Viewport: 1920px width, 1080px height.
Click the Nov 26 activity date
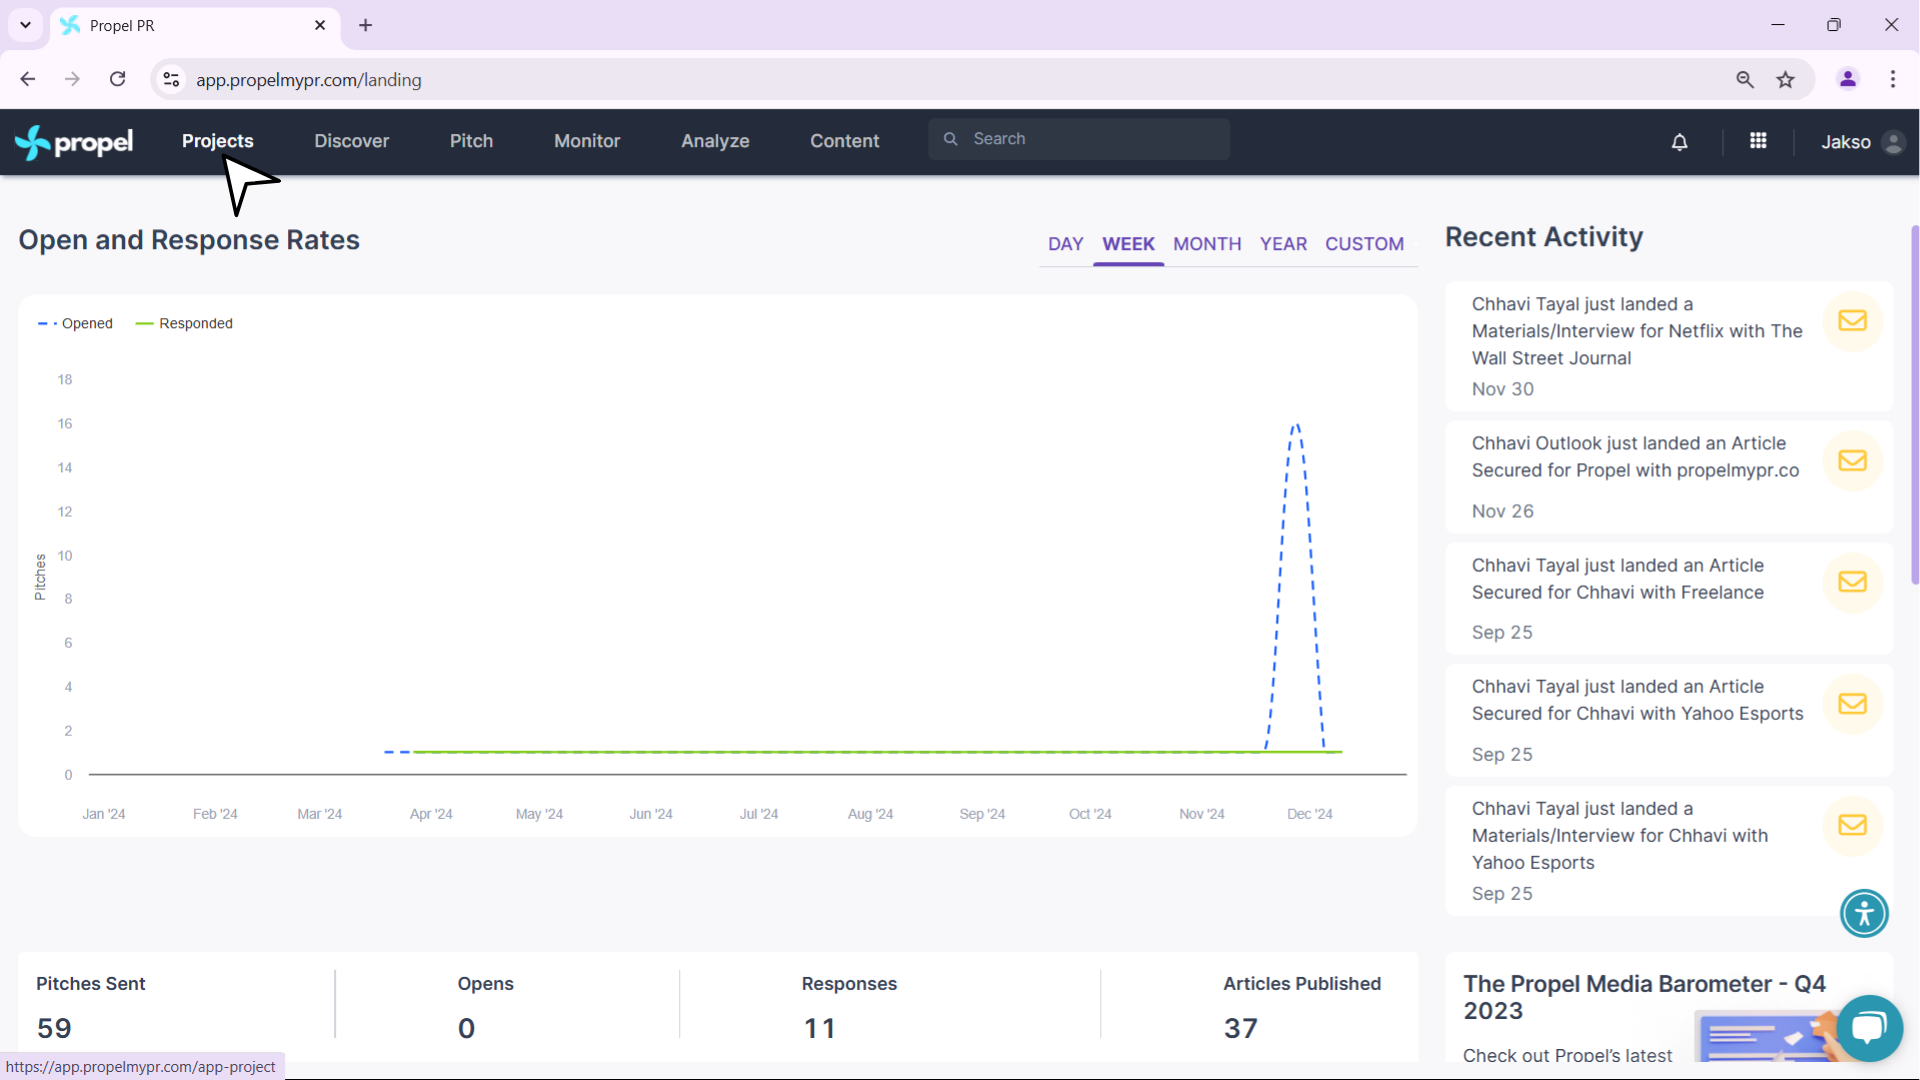(x=1502, y=511)
